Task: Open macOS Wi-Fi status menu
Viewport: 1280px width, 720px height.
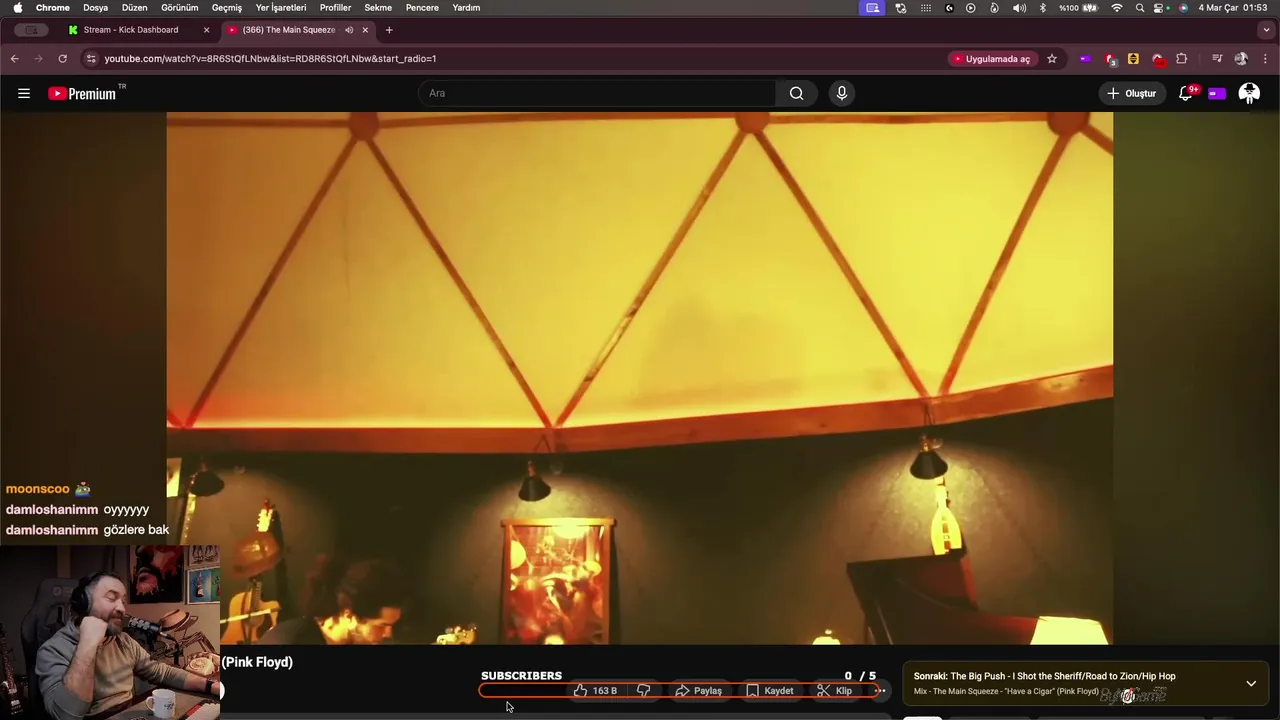Action: (1117, 8)
